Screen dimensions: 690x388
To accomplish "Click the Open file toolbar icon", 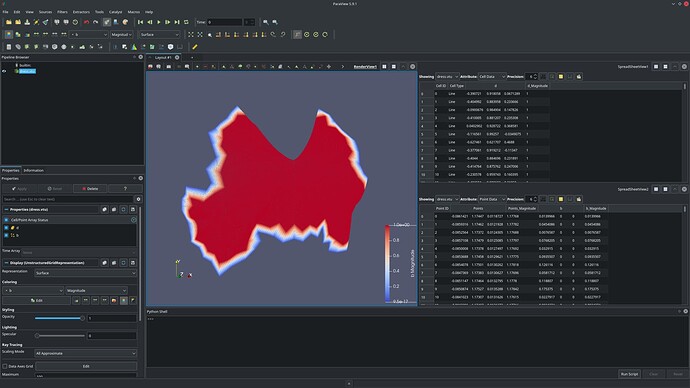I will point(8,22).
